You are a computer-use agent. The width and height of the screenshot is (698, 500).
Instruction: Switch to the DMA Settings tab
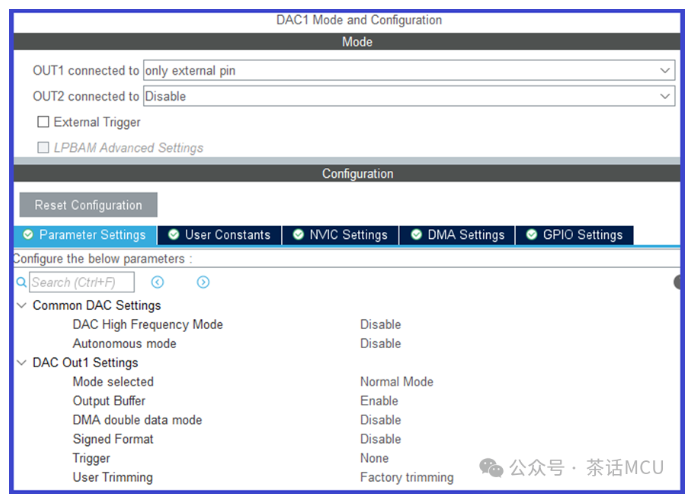coord(457,235)
